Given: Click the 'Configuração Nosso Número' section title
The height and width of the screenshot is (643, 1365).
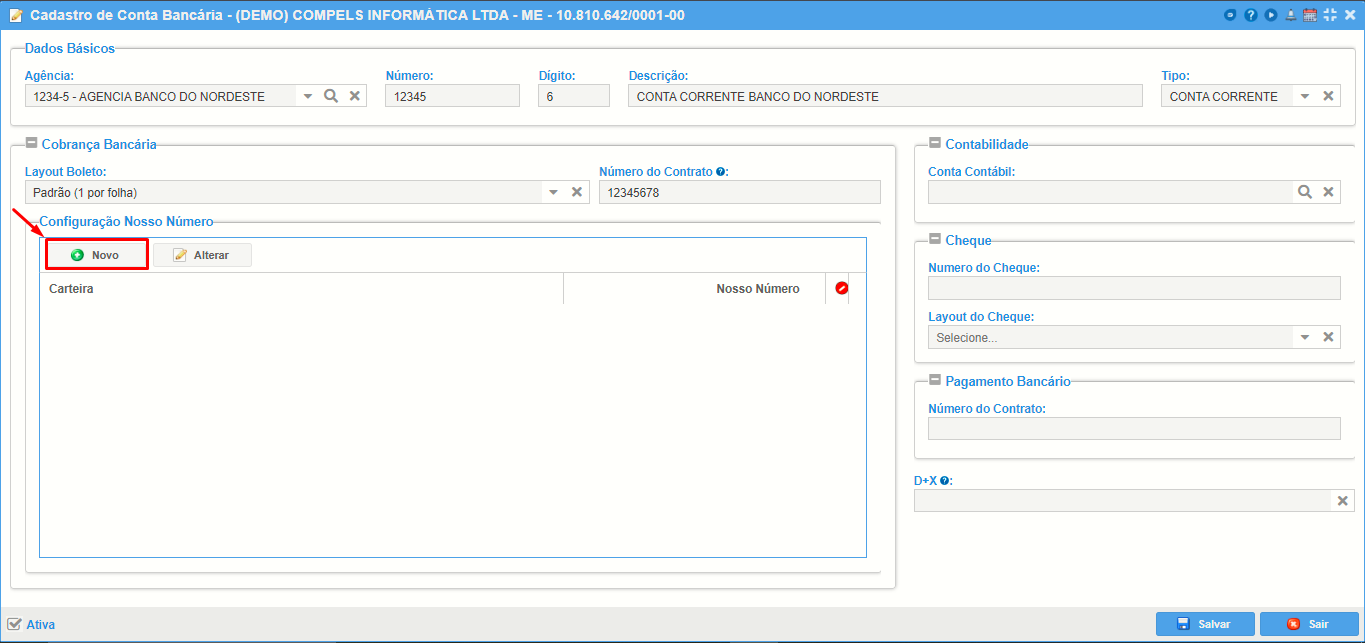Looking at the screenshot, I should (x=126, y=221).
